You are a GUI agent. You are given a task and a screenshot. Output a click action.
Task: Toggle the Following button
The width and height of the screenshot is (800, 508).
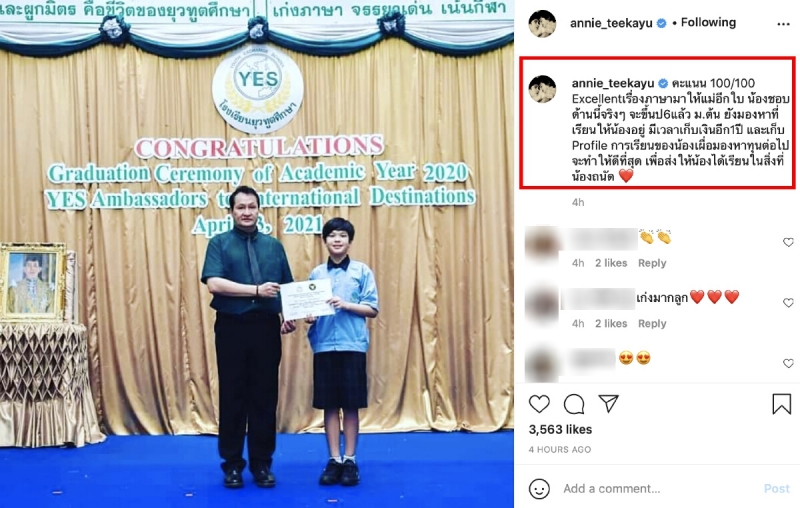point(708,22)
